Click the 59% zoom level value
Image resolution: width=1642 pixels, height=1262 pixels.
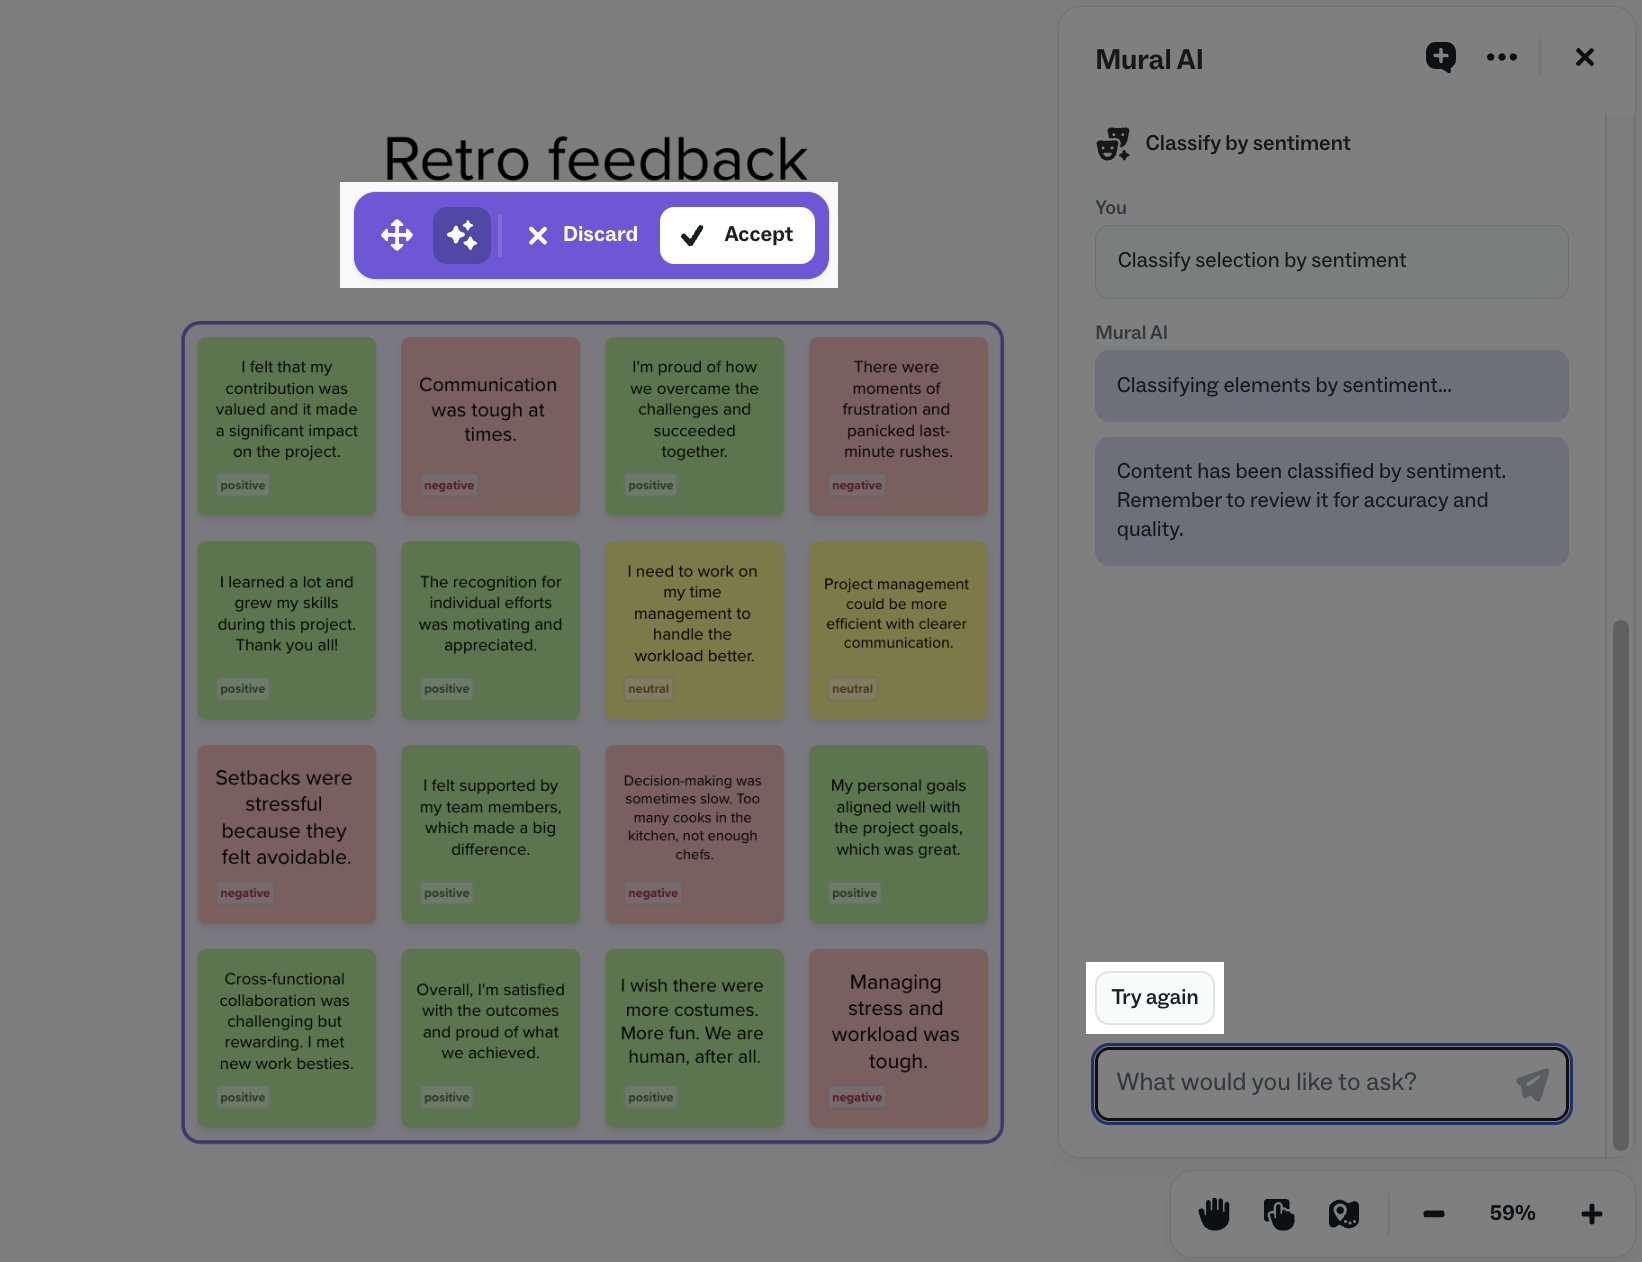1512,1214
